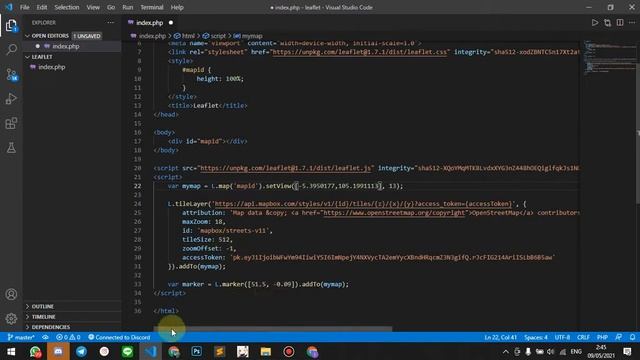Open the Explorer view in activity bar
640x360 pixels.
click(11, 26)
